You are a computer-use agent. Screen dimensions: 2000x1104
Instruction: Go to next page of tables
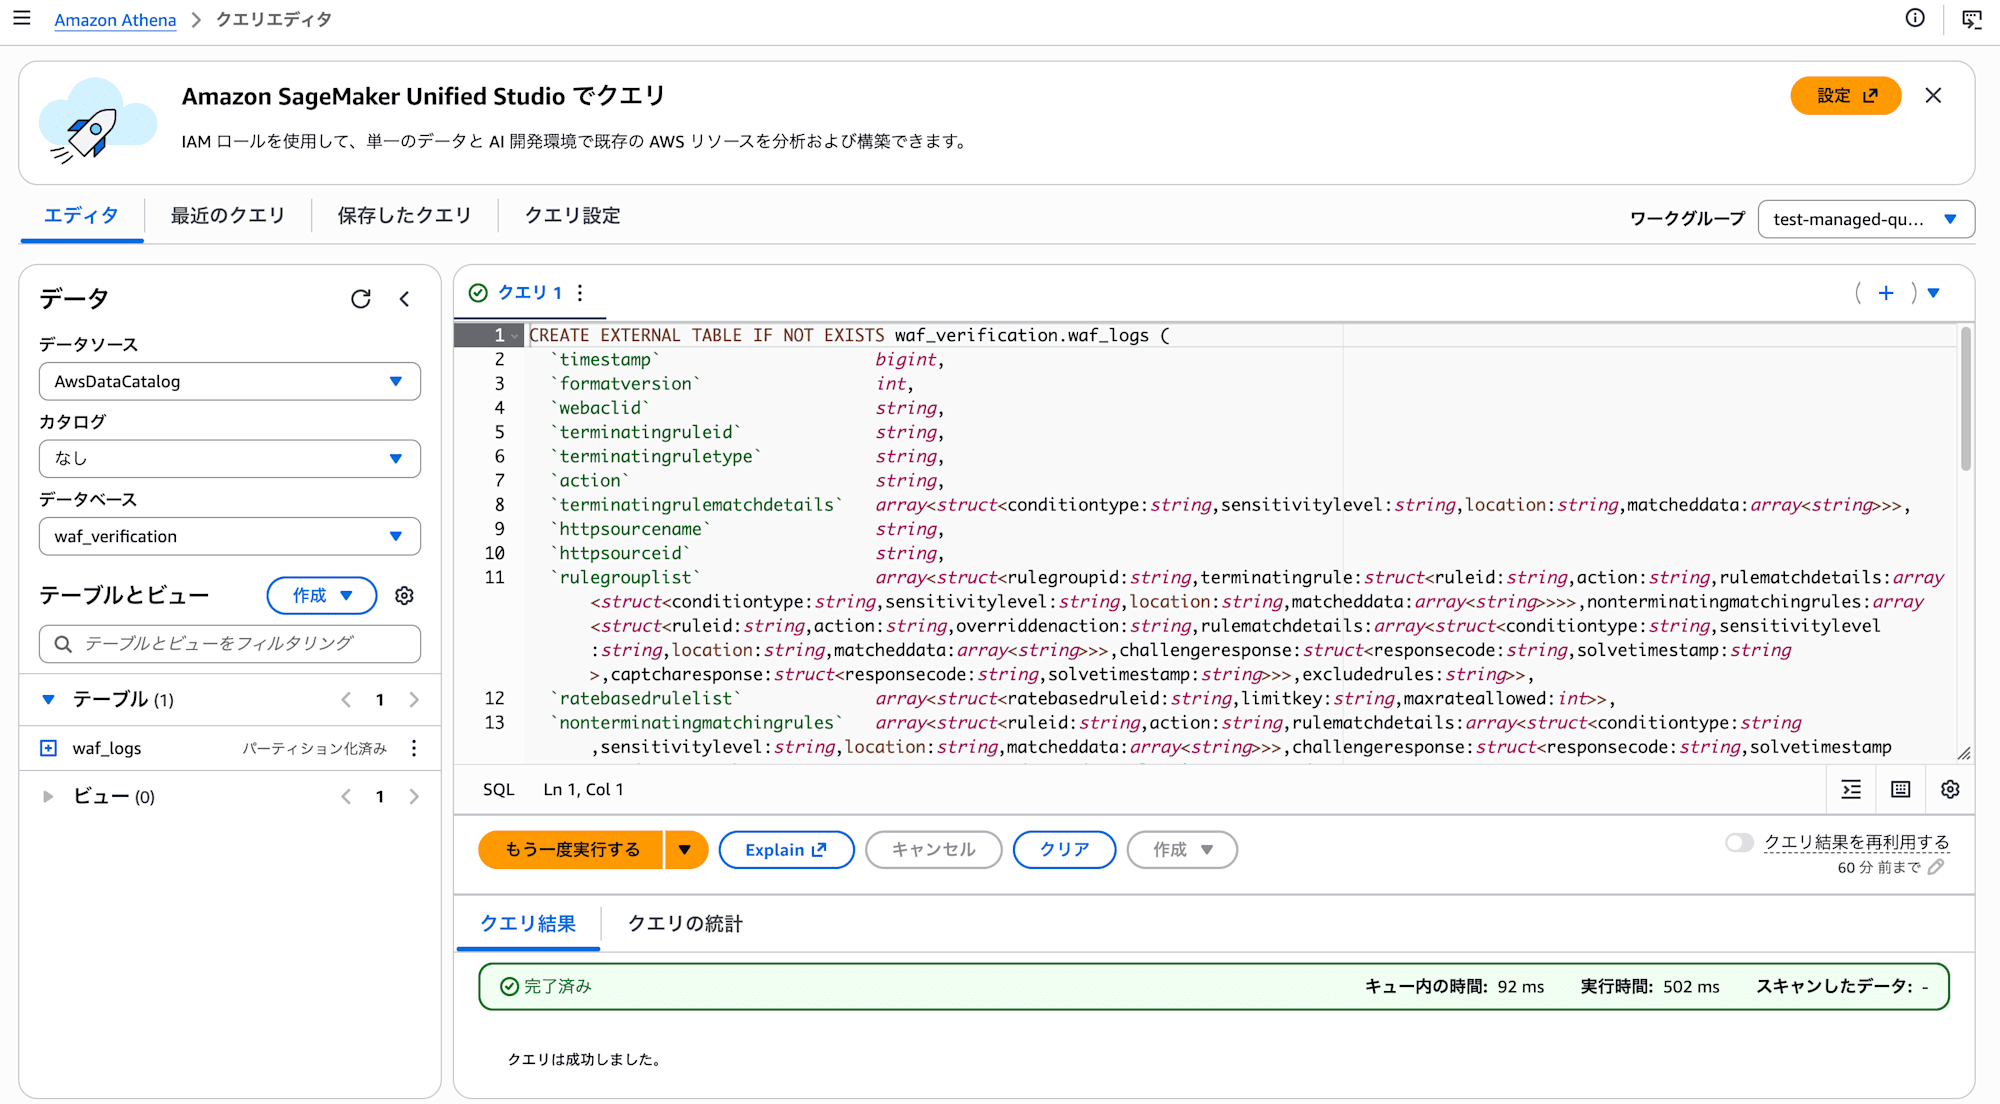(x=414, y=699)
